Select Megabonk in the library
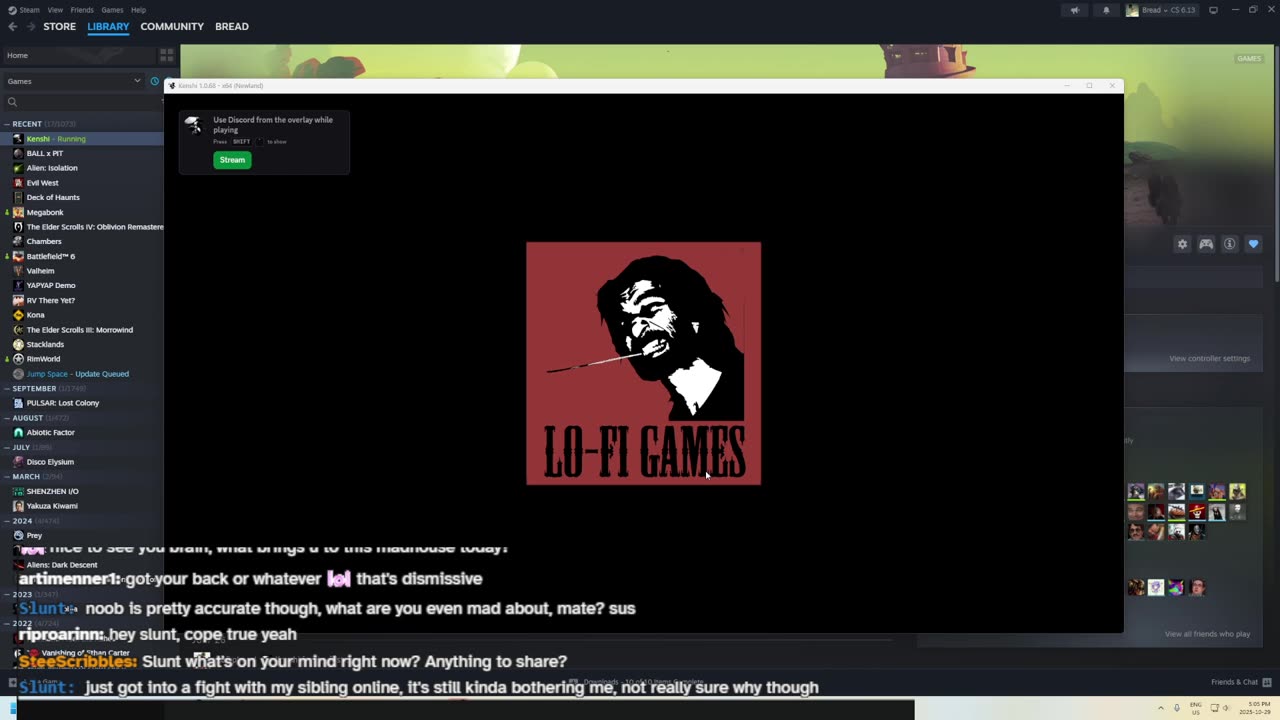1280x720 pixels. [82, 212]
